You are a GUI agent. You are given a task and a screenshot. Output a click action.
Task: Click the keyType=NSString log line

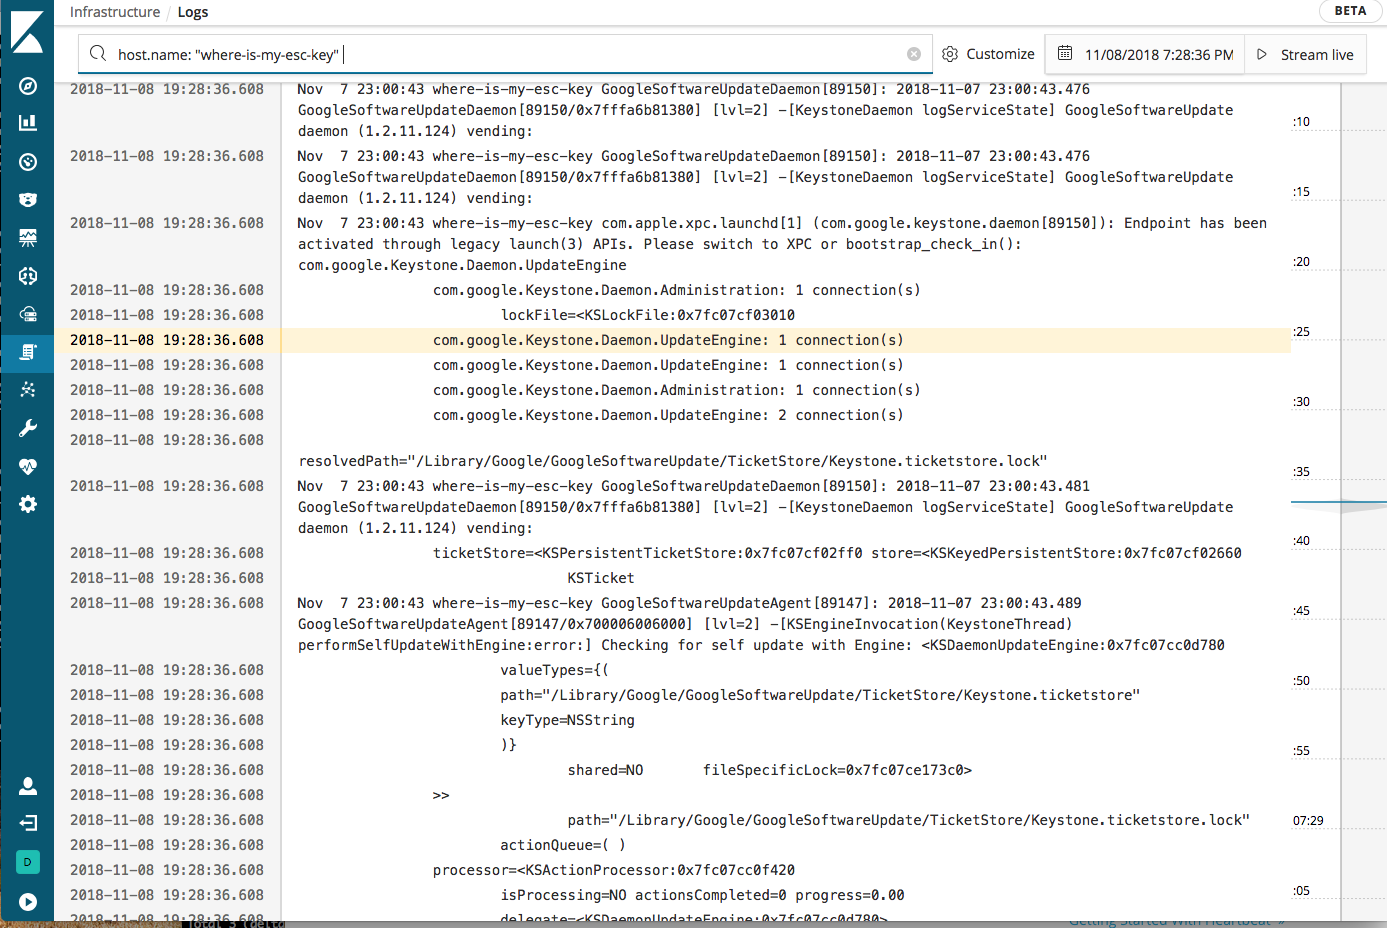(568, 720)
